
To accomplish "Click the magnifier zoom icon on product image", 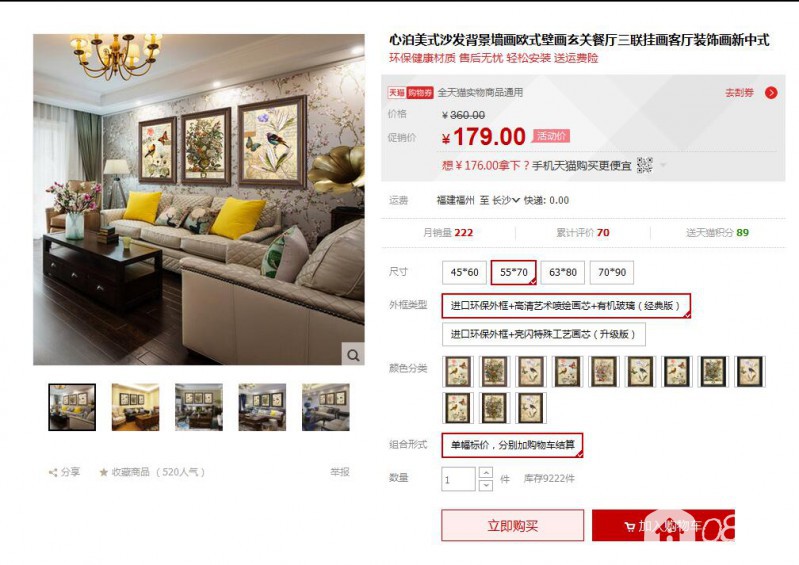I will (x=353, y=355).
